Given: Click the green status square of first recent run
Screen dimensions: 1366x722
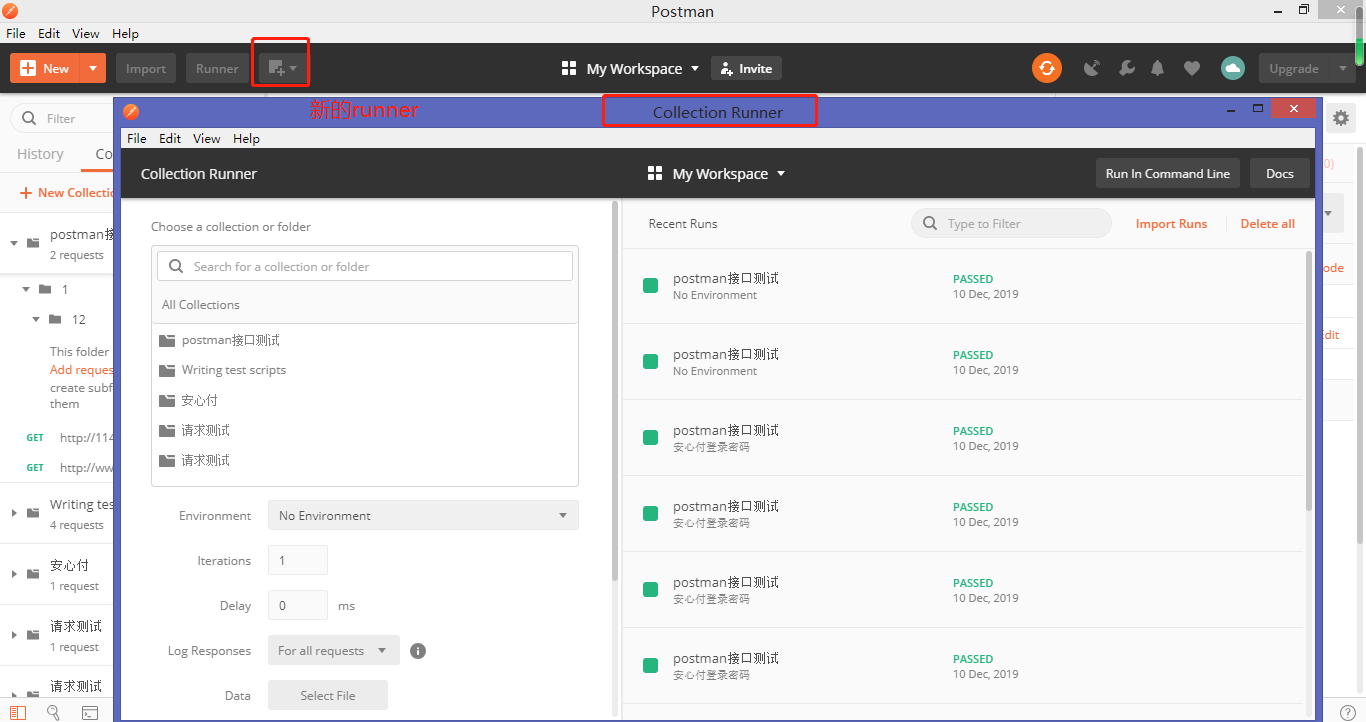Looking at the screenshot, I should 651,286.
